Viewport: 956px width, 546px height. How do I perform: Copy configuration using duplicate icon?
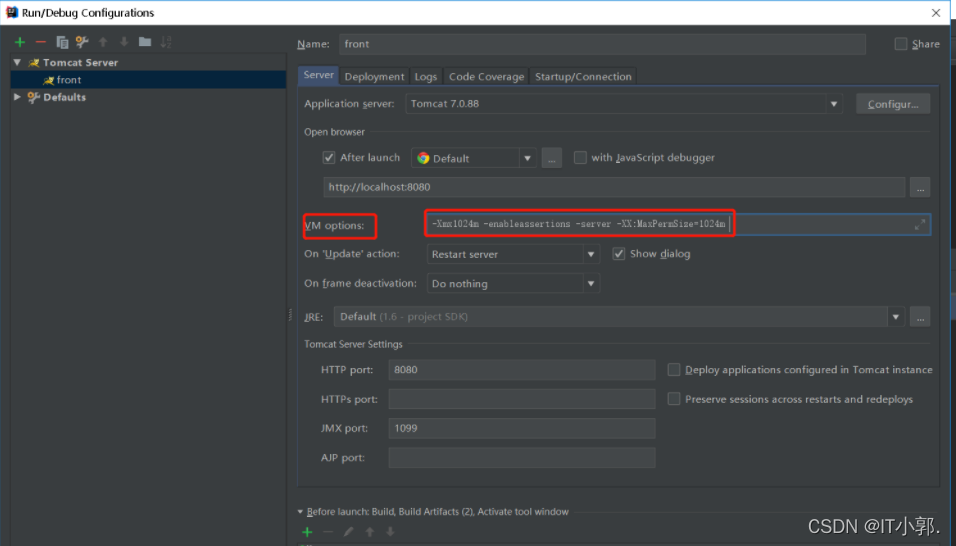click(x=62, y=42)
